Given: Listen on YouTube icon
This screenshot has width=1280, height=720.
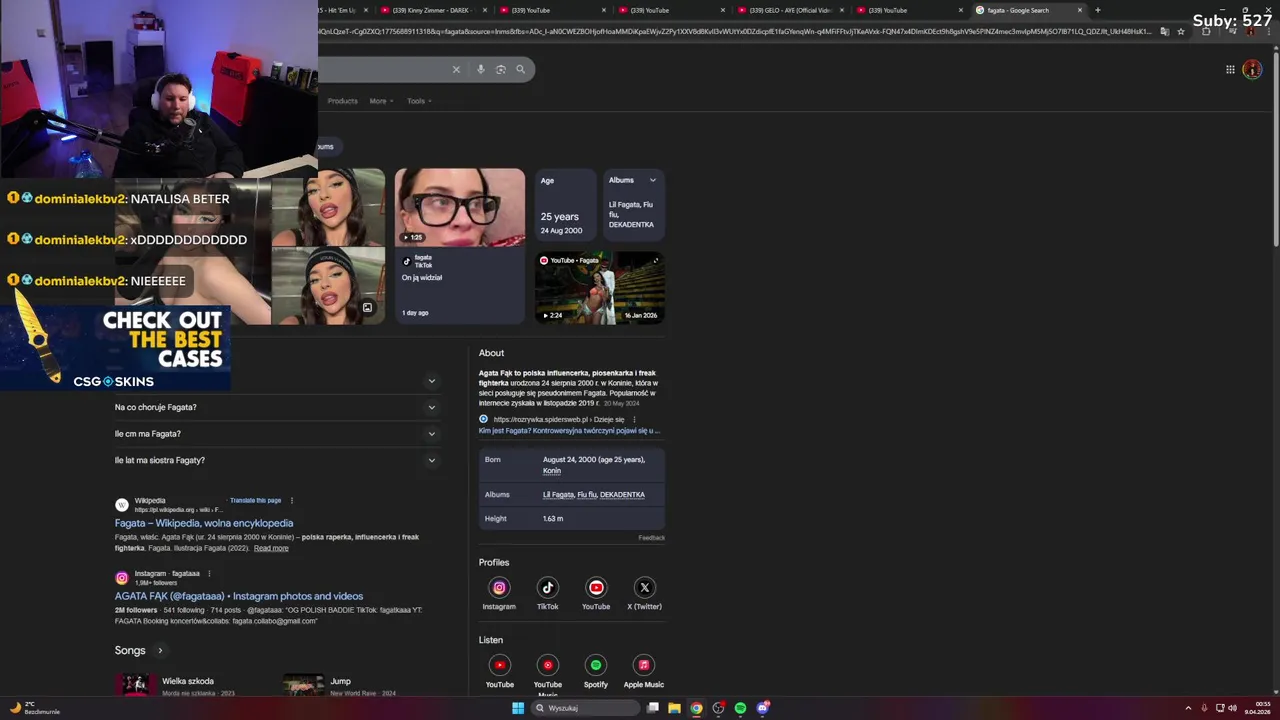Looking at the screenshot, I should point(499,665).
